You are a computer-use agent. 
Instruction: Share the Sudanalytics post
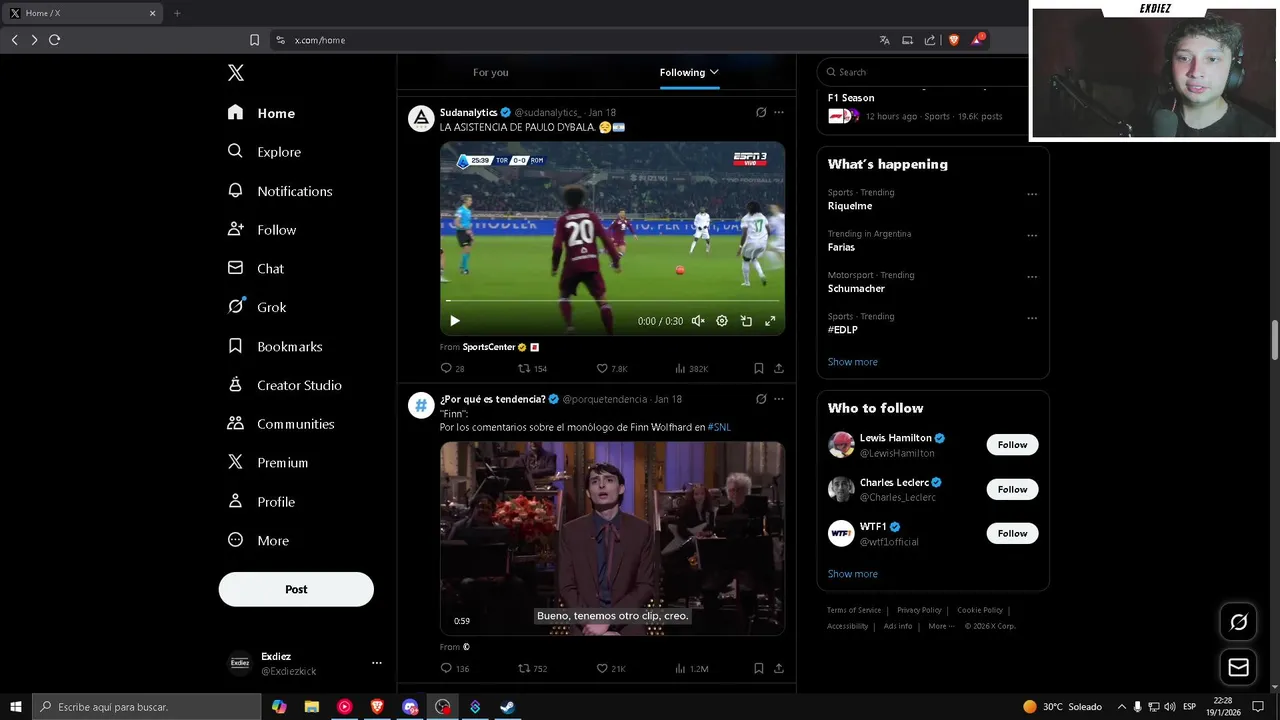coord(778,368)
